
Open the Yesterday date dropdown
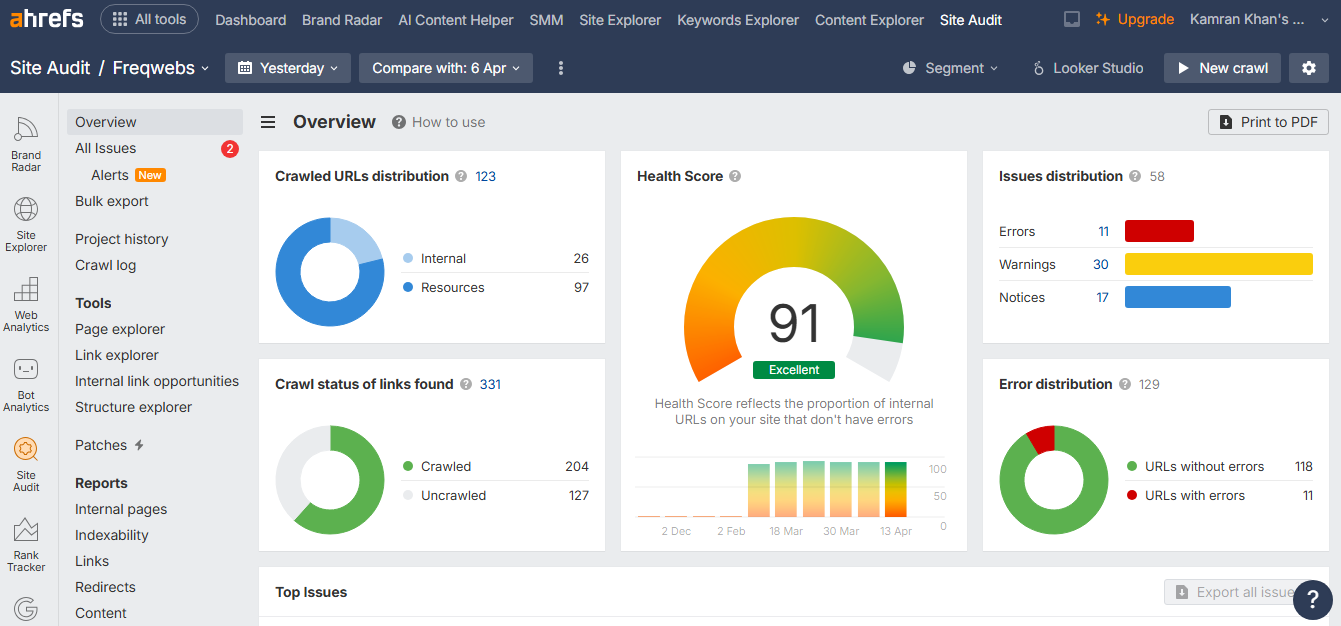(x=288, y=68)
